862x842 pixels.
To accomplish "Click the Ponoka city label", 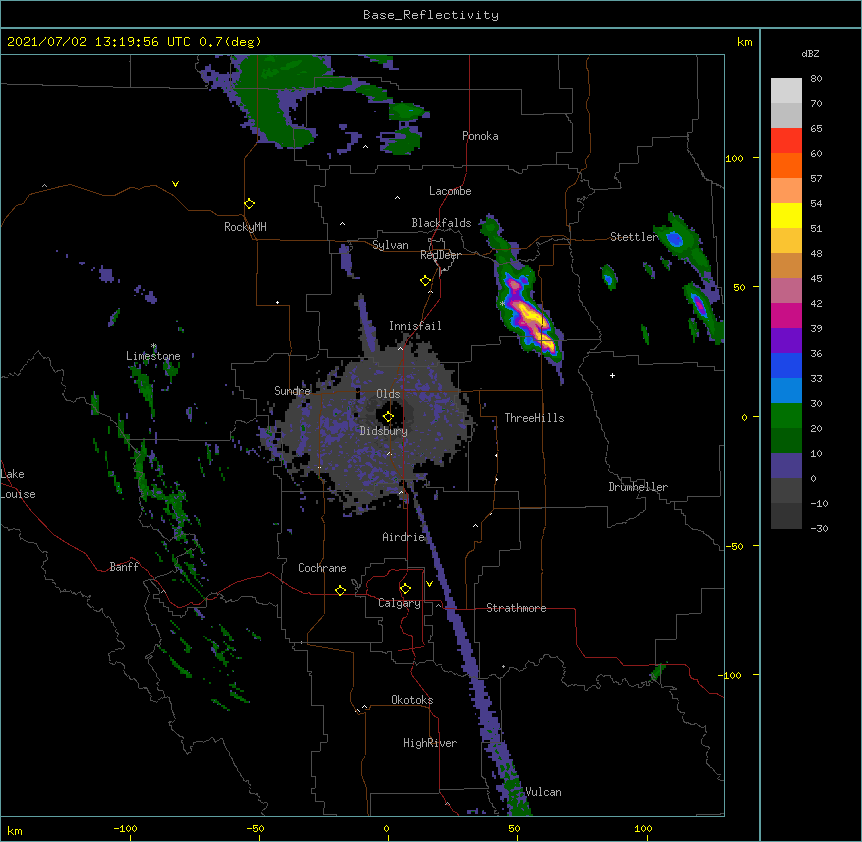I will click(480, 136).
